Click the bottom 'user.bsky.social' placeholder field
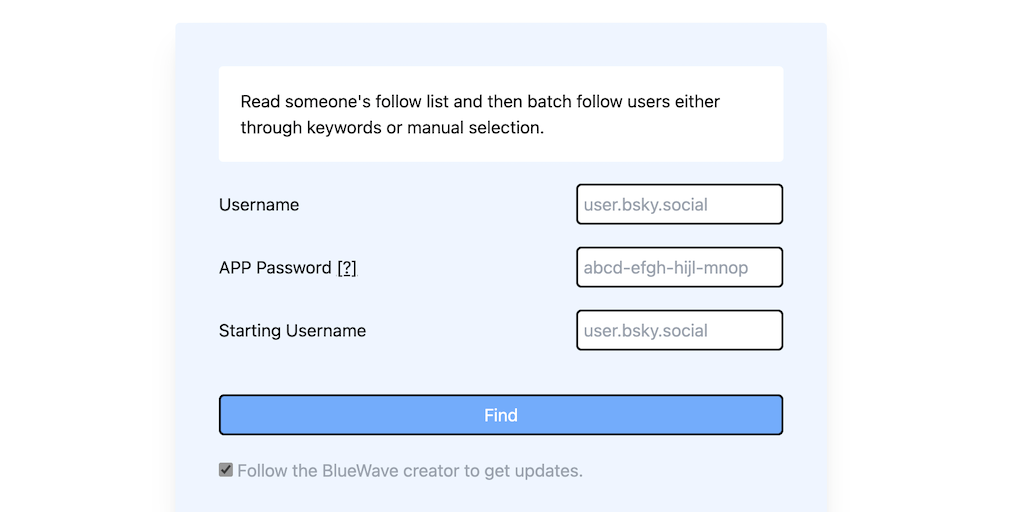This screenshot has height=512, width=1024. (x=679, y=330)
